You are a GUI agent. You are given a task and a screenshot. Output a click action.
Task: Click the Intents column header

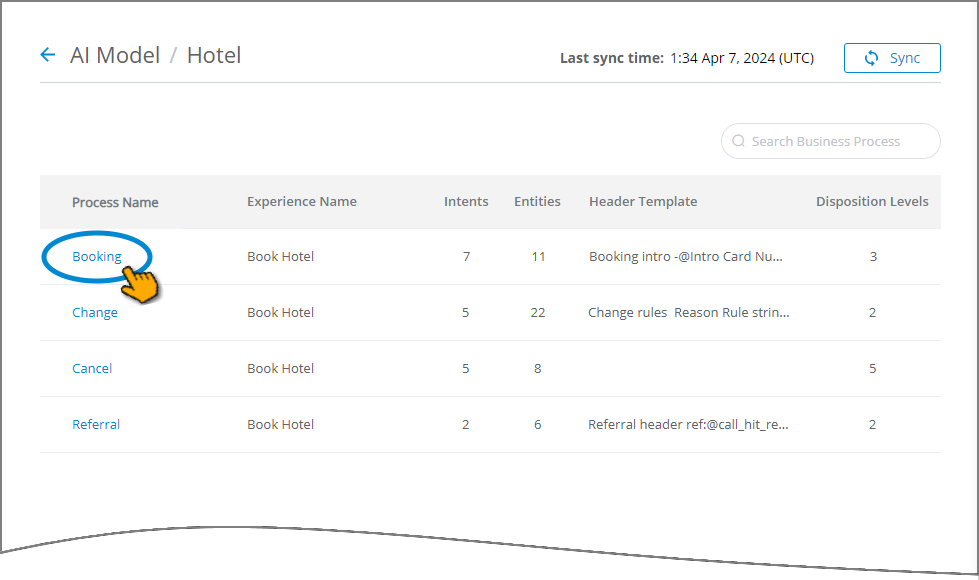[466, 202]
